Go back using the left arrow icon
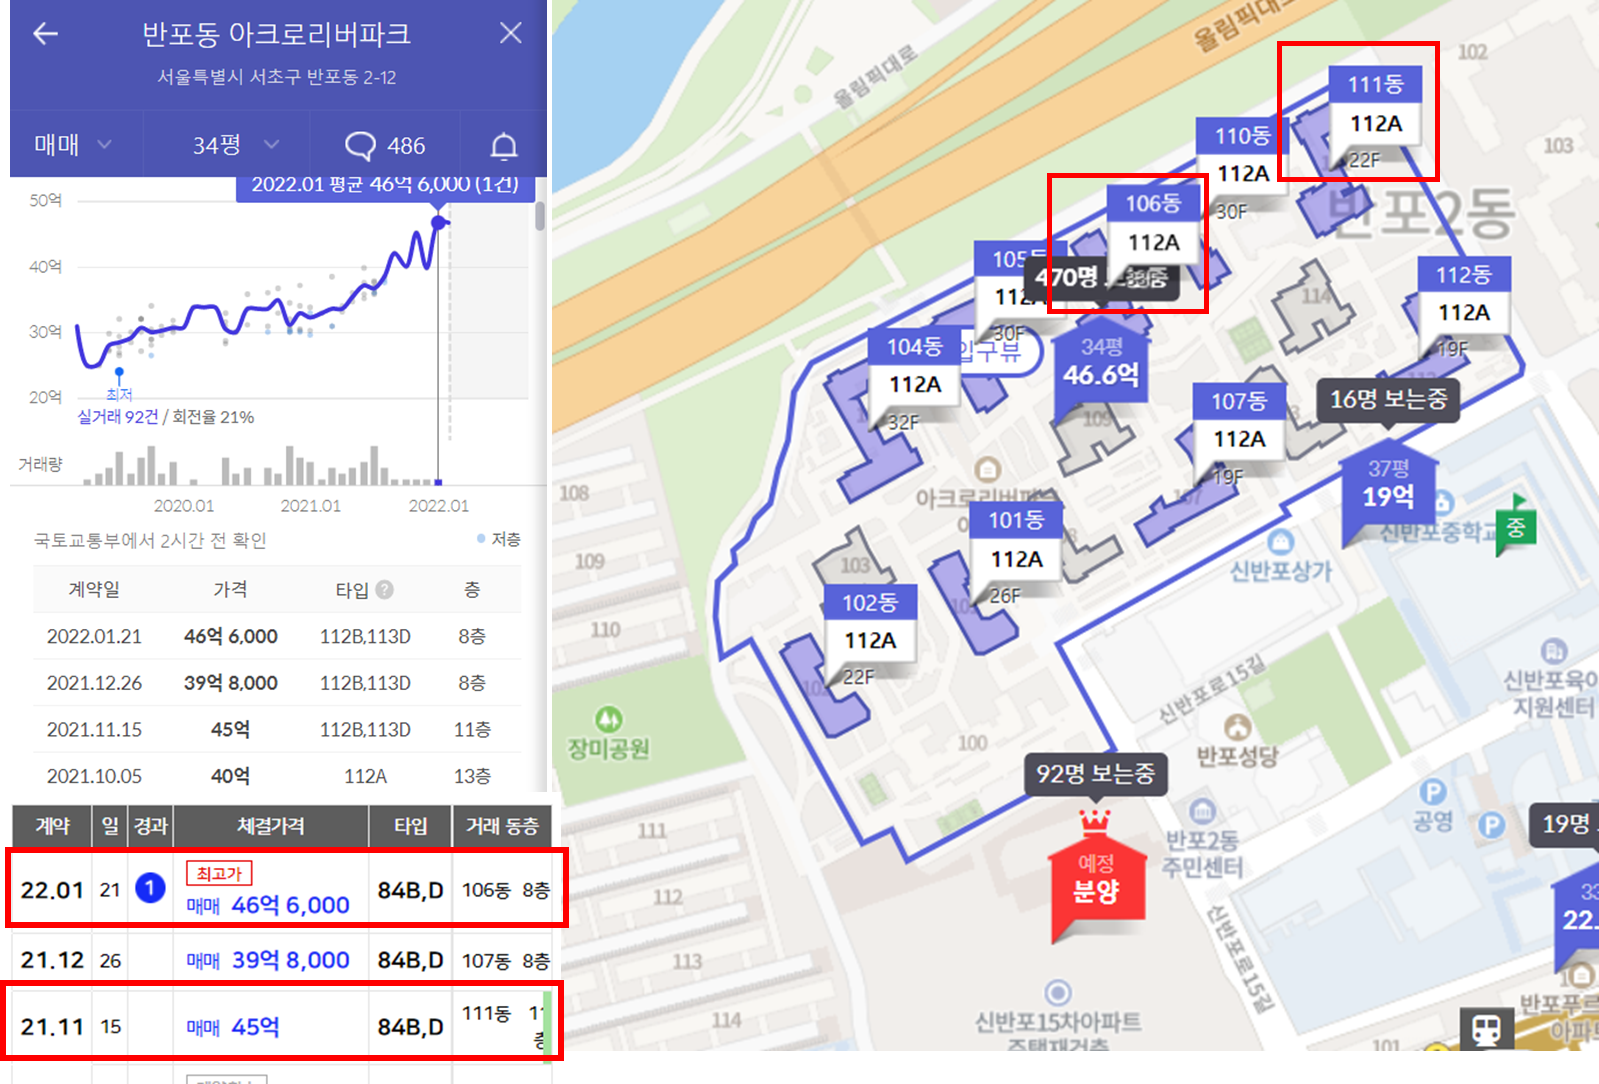 46,34
